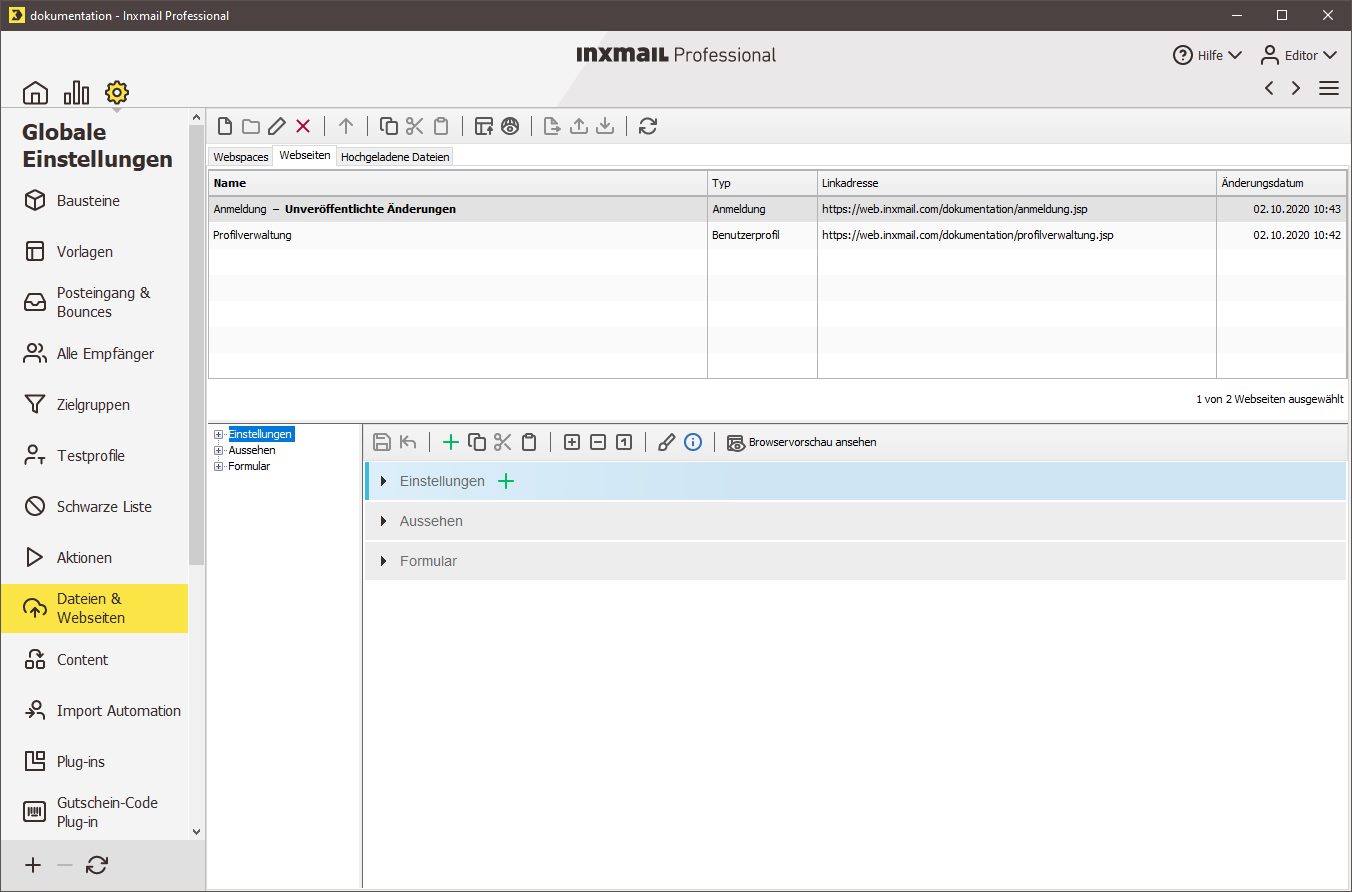This screenshot has height=892, width=1352.
Task: Select the Webseiten tab
Action: point(305,155)
